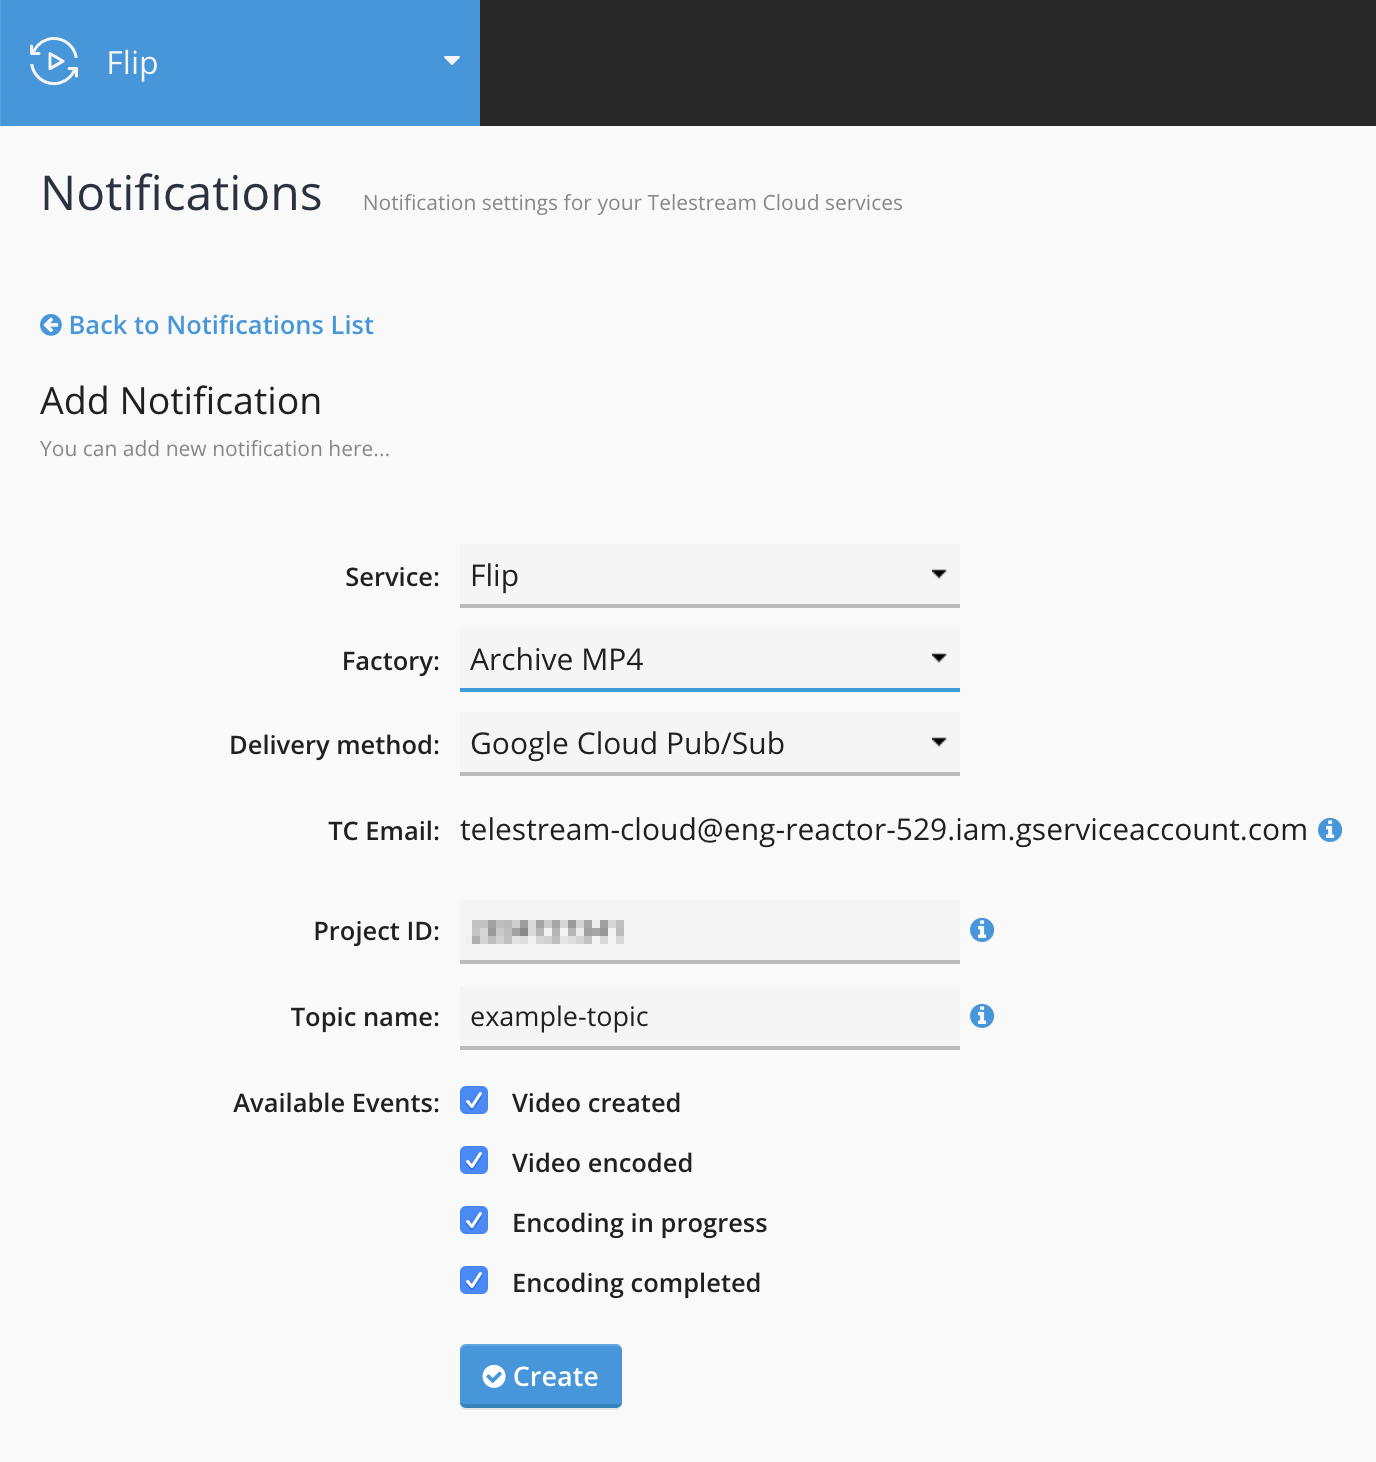Click the Encoding in progress label text

[639, 1223]
